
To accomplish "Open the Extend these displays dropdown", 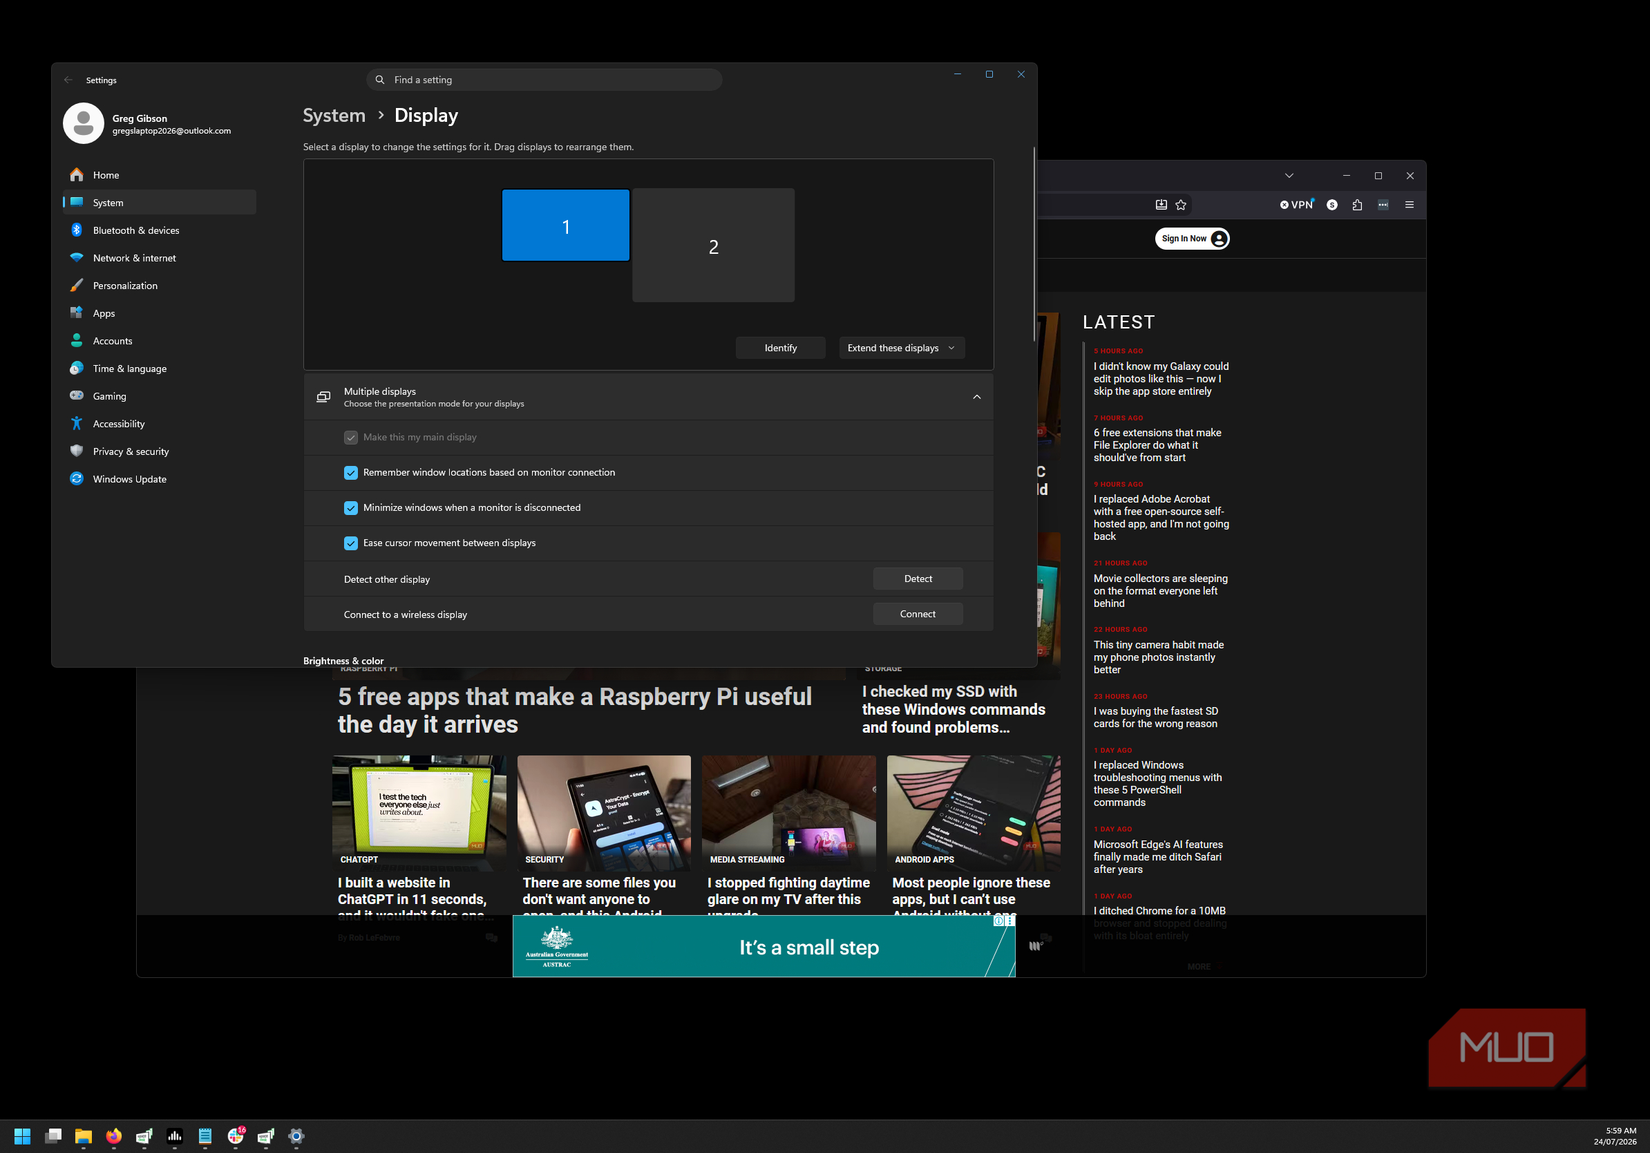I will (901, 348).
